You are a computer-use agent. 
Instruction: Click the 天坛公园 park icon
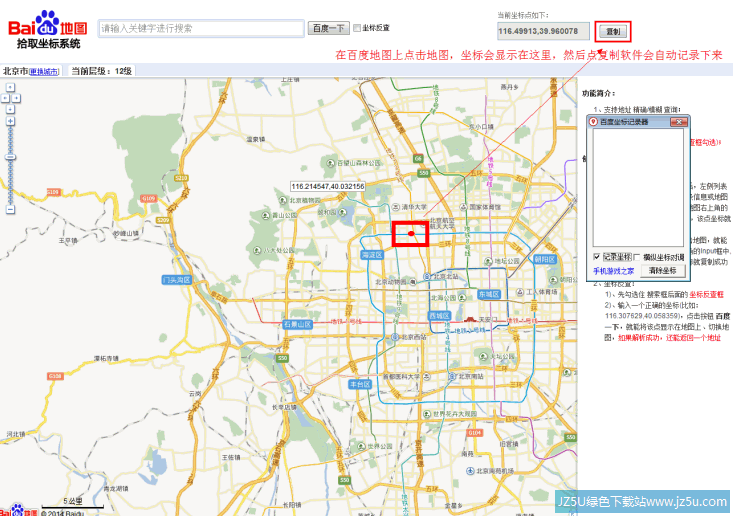coord(484,356)
